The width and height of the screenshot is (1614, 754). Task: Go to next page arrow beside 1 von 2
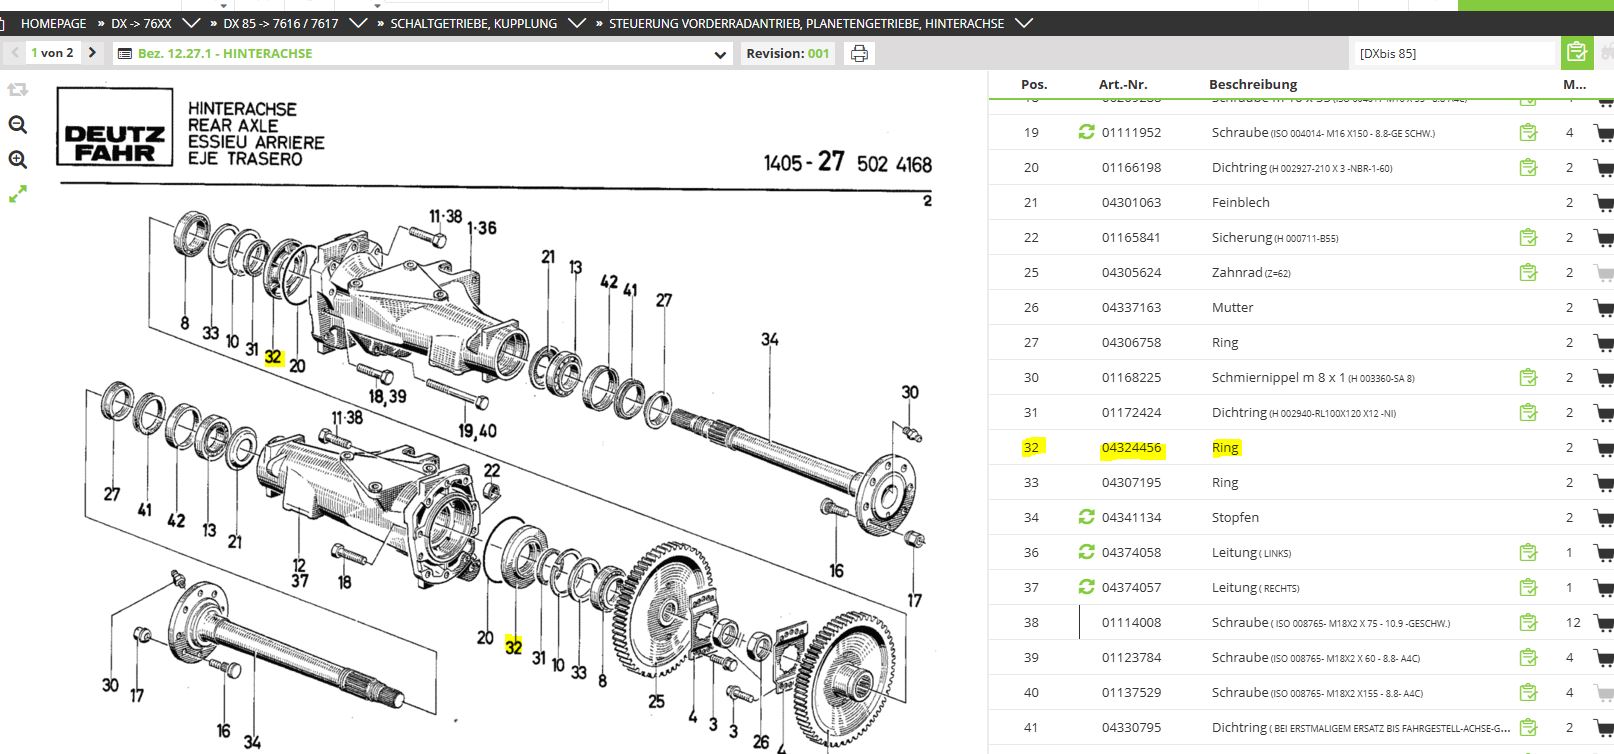tap(92, 53)
